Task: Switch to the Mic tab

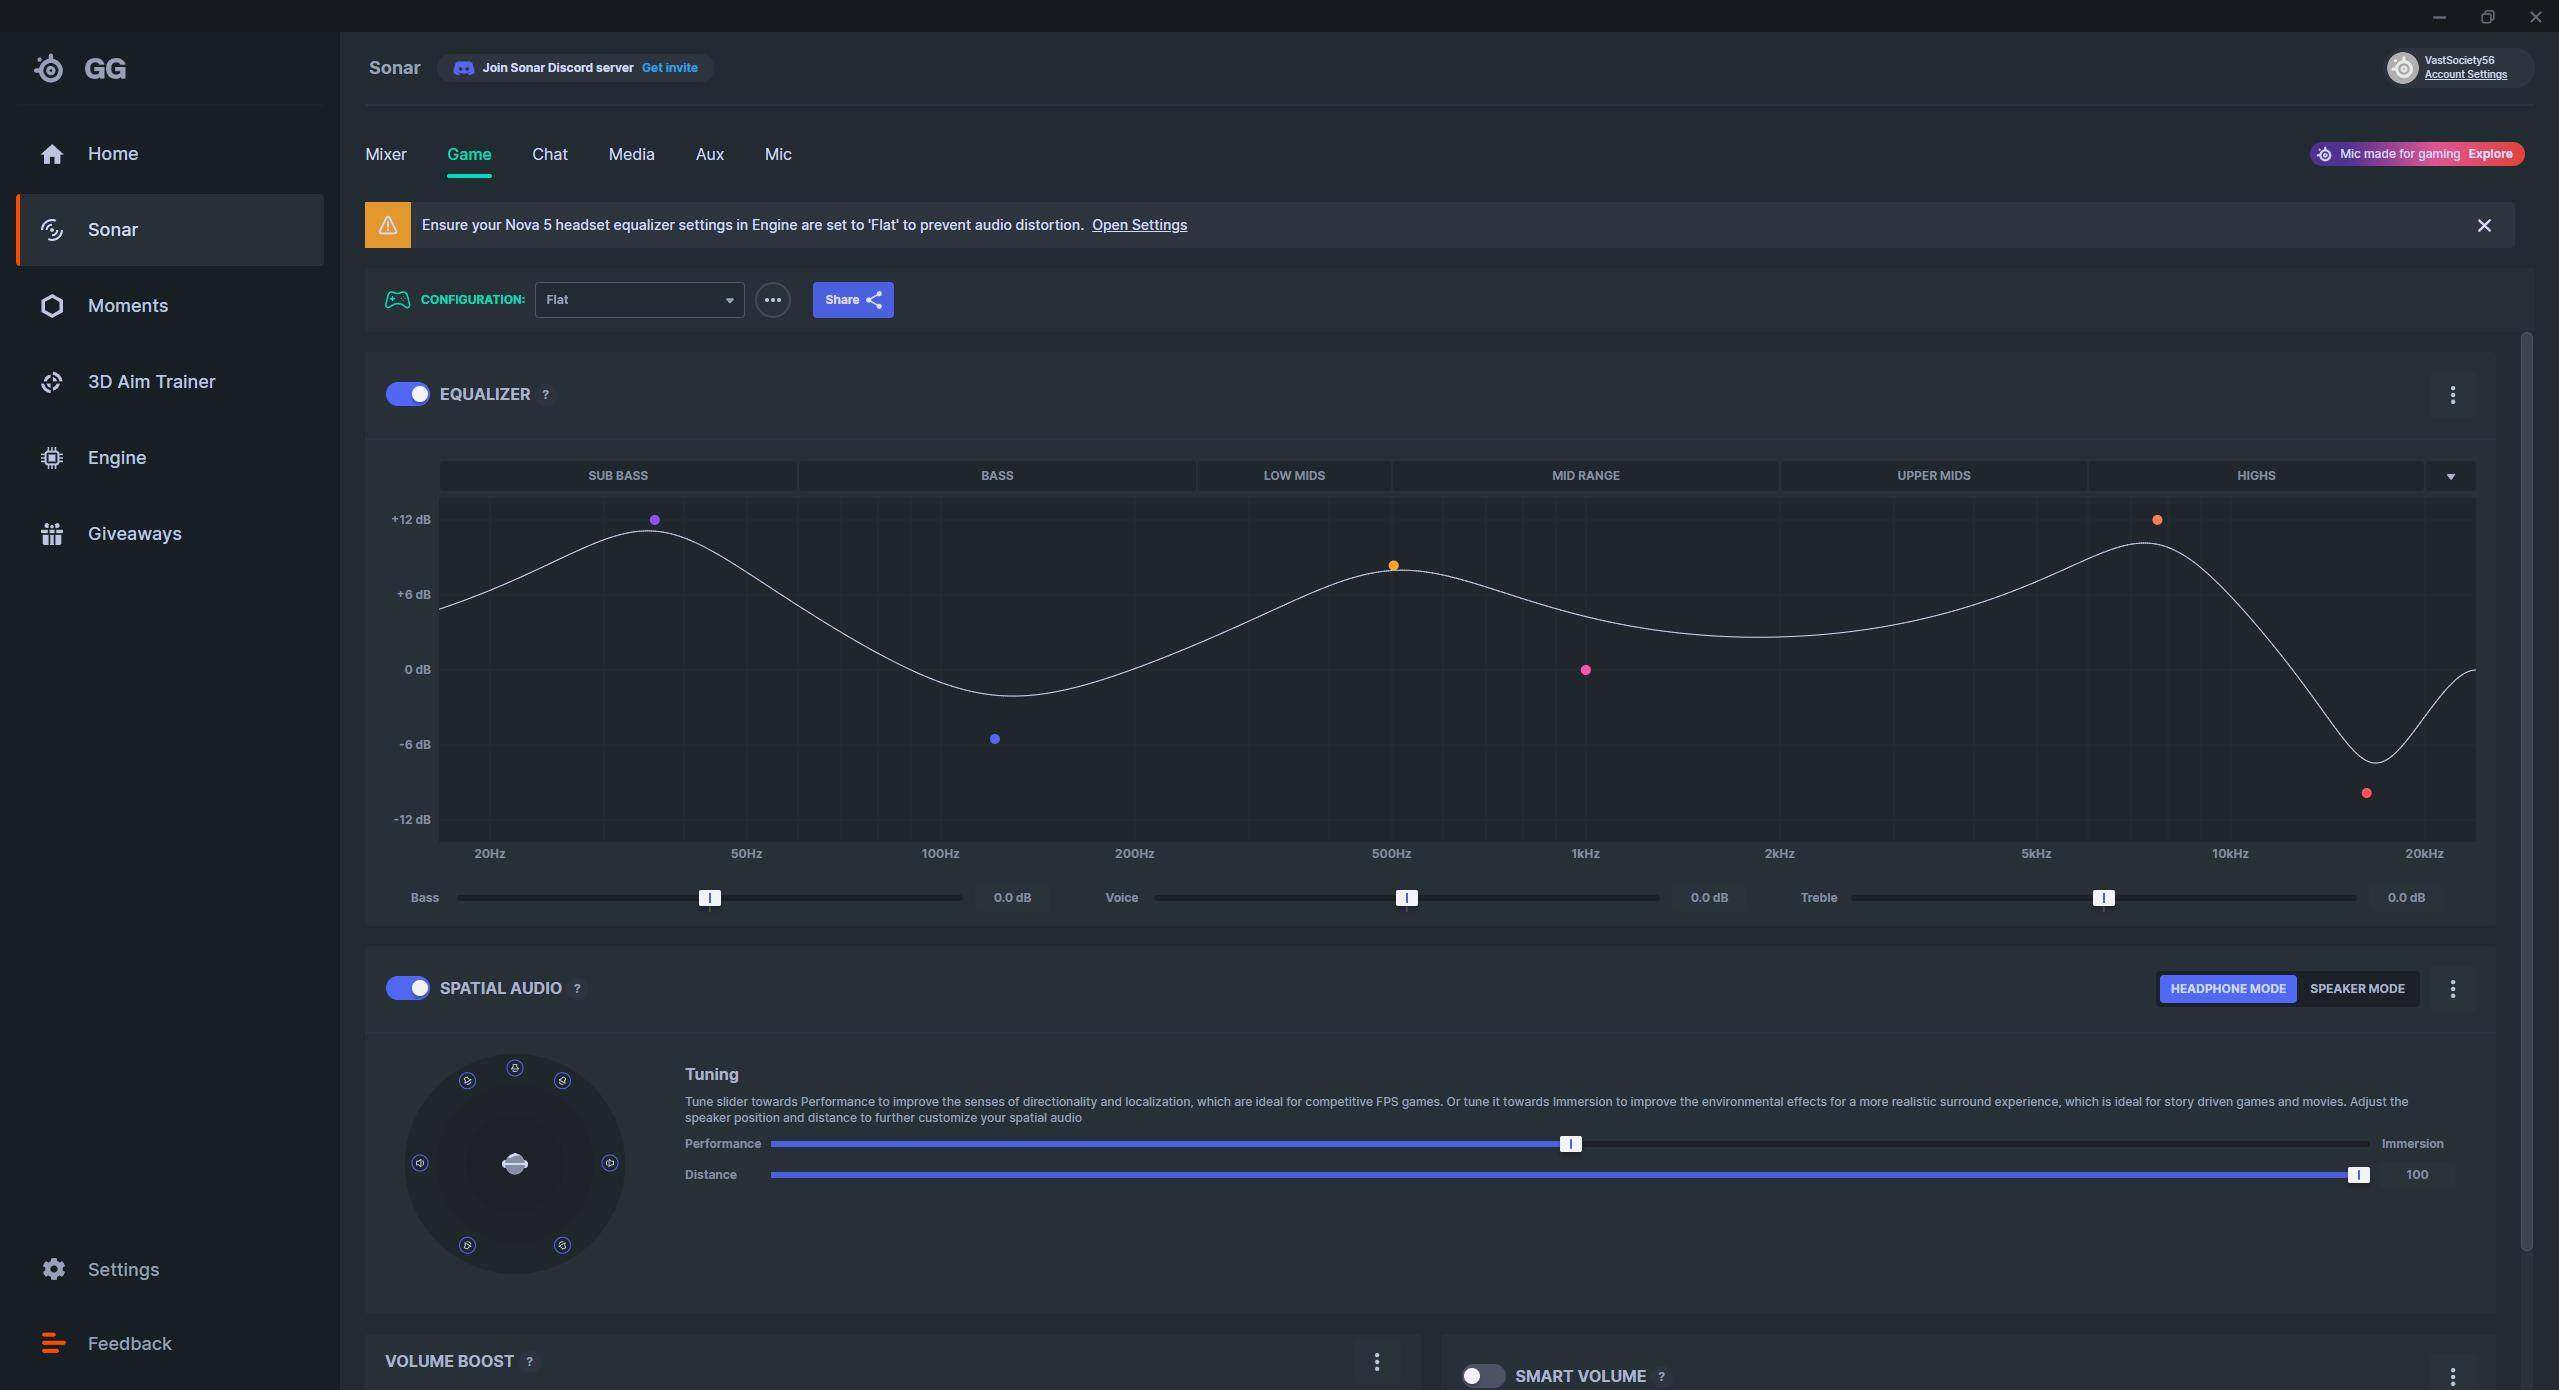Action: point(777,154)
